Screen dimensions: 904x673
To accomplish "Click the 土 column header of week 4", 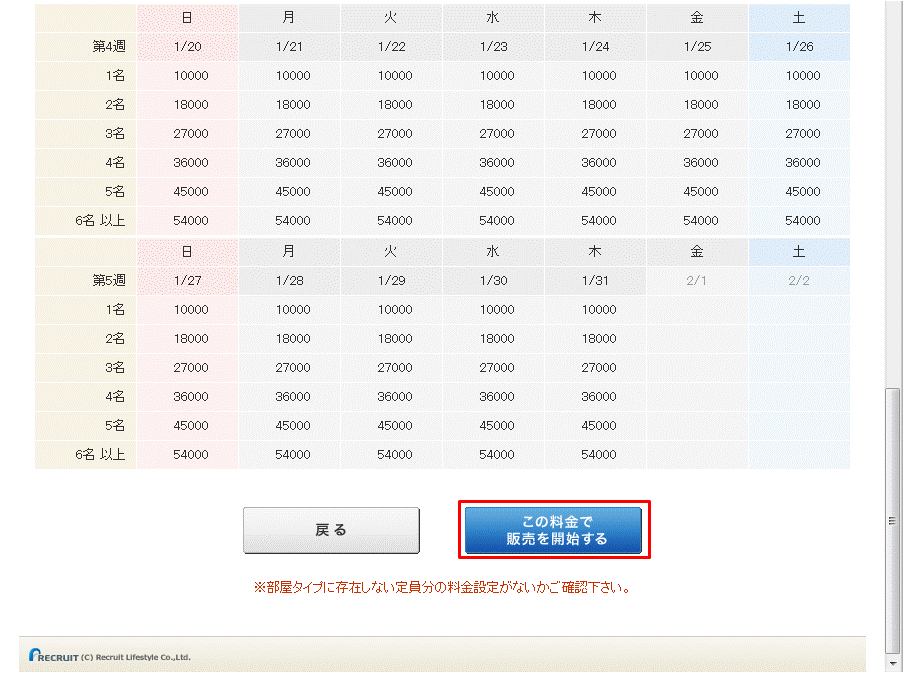I will tap(799, 17).
